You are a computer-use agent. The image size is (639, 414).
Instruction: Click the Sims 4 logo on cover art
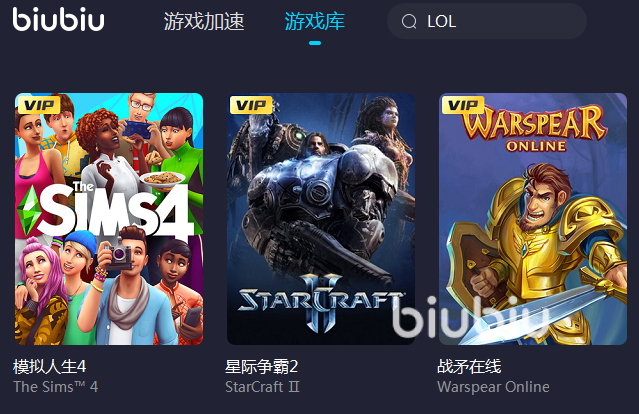click(x=106, y=211)
